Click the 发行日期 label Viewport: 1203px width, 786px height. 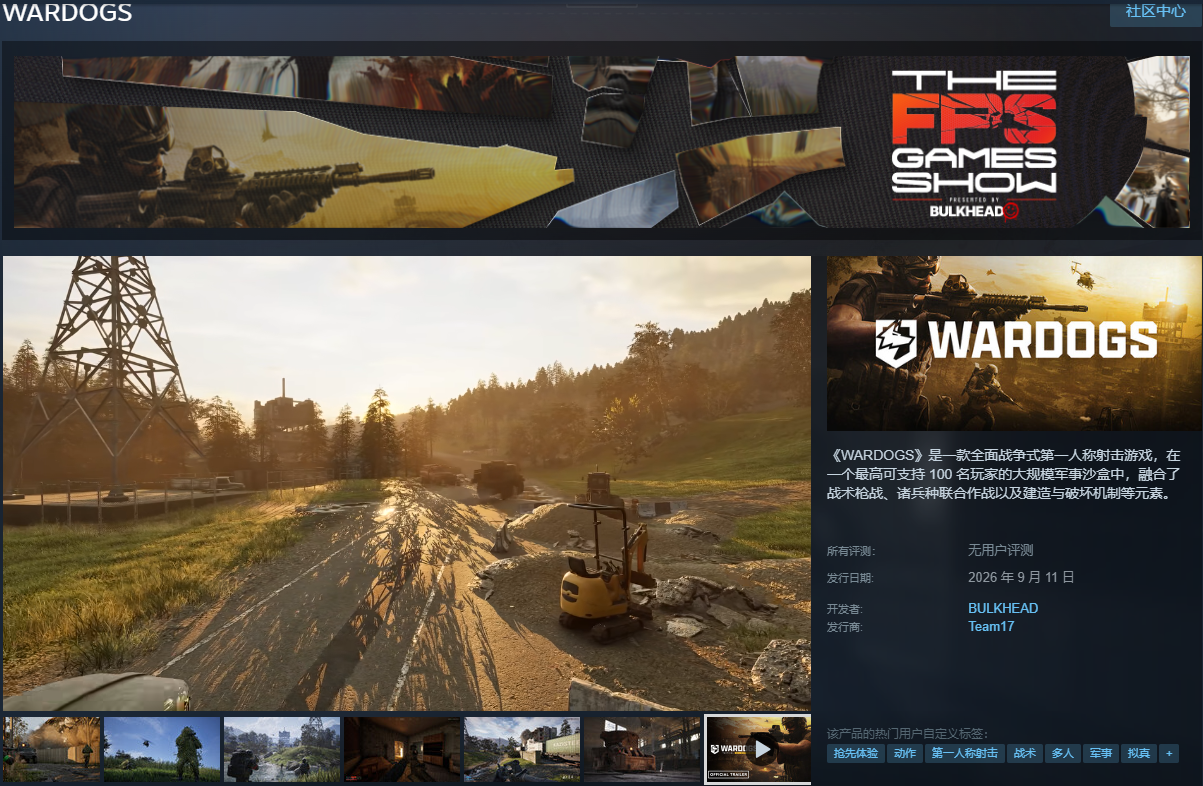[850, 578]
